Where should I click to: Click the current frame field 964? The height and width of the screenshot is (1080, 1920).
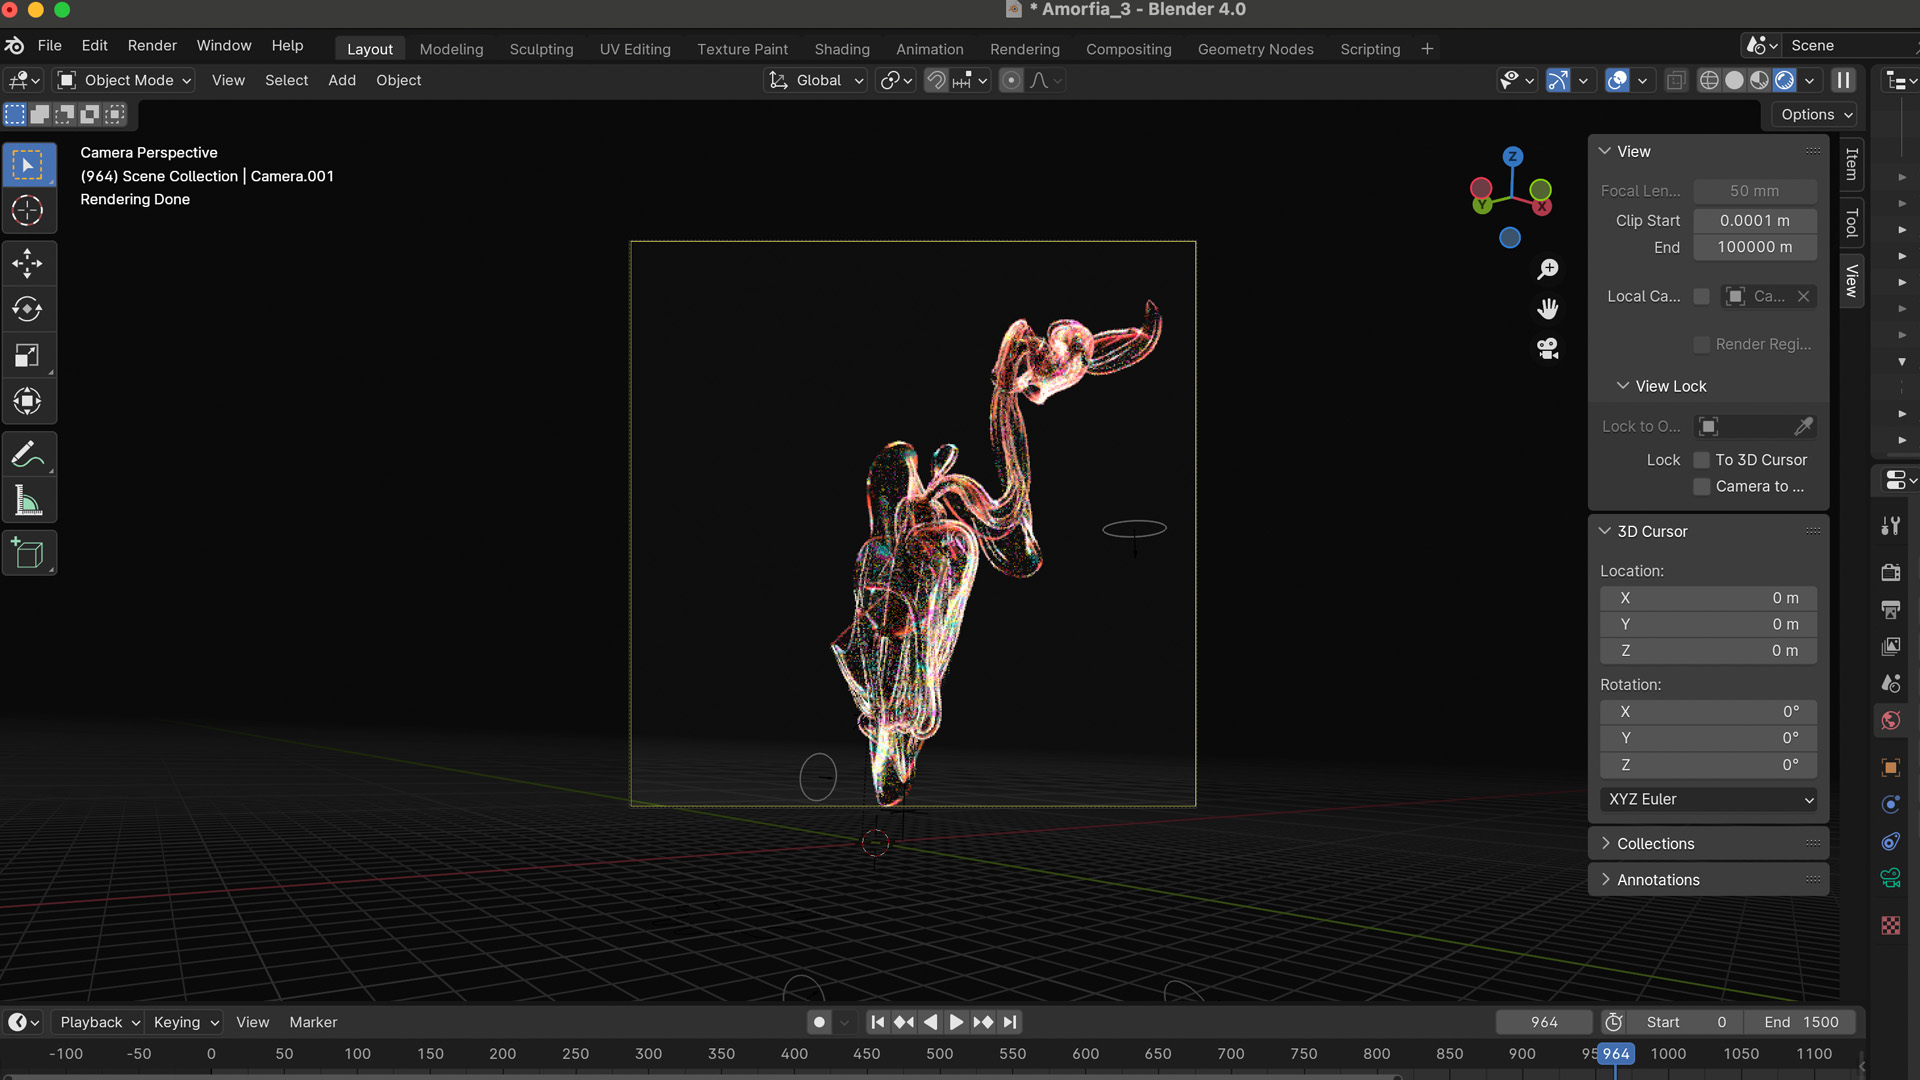click(1543, 1022)
